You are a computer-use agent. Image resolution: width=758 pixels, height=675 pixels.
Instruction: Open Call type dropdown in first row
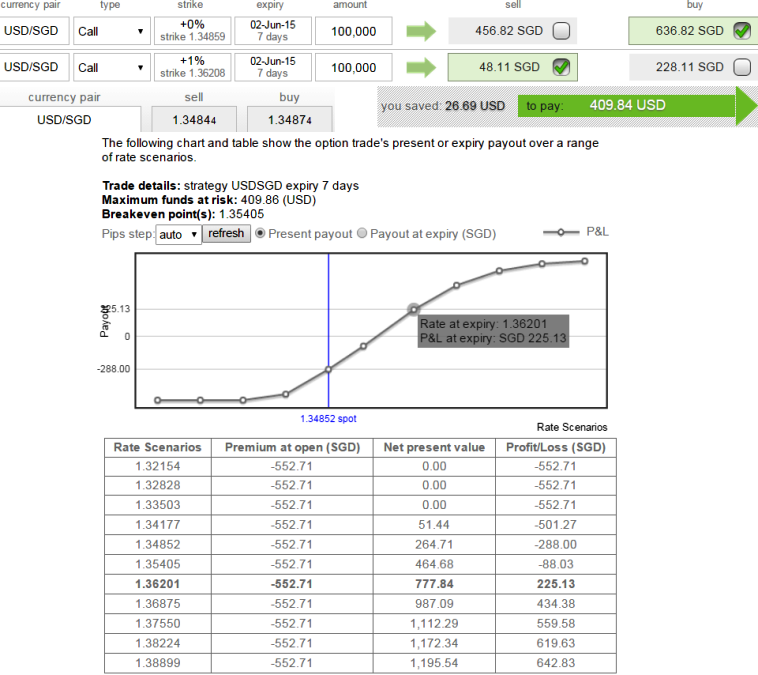[x=112, y=31]
